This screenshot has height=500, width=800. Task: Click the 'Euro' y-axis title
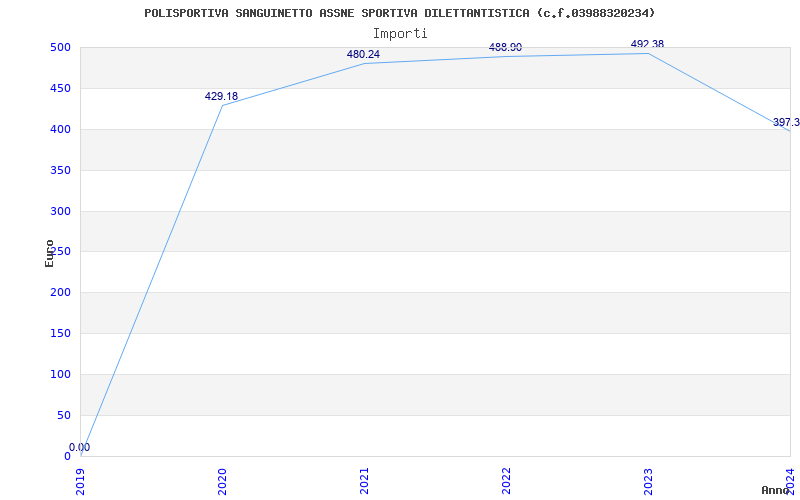point(49,254)
